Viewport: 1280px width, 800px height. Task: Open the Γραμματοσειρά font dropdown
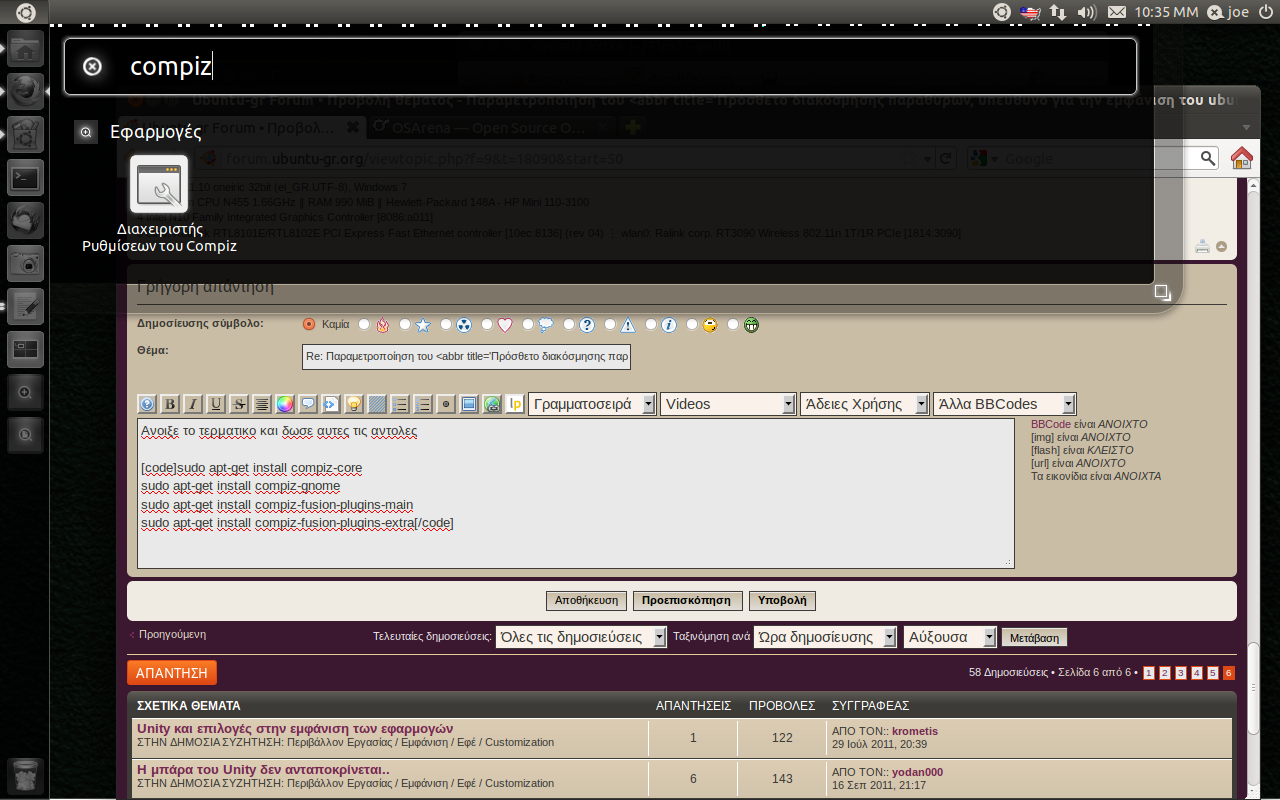click(592, 404)
